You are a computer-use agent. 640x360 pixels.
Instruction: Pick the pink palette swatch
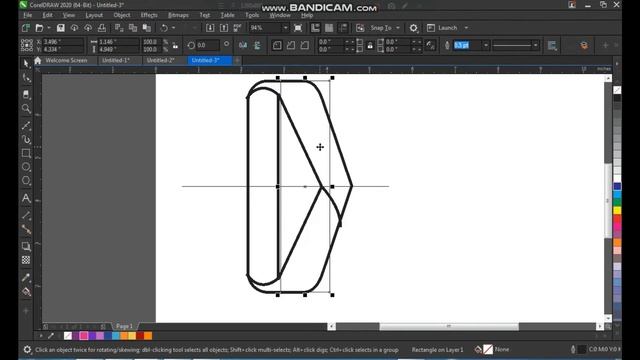tap(84, 336)
